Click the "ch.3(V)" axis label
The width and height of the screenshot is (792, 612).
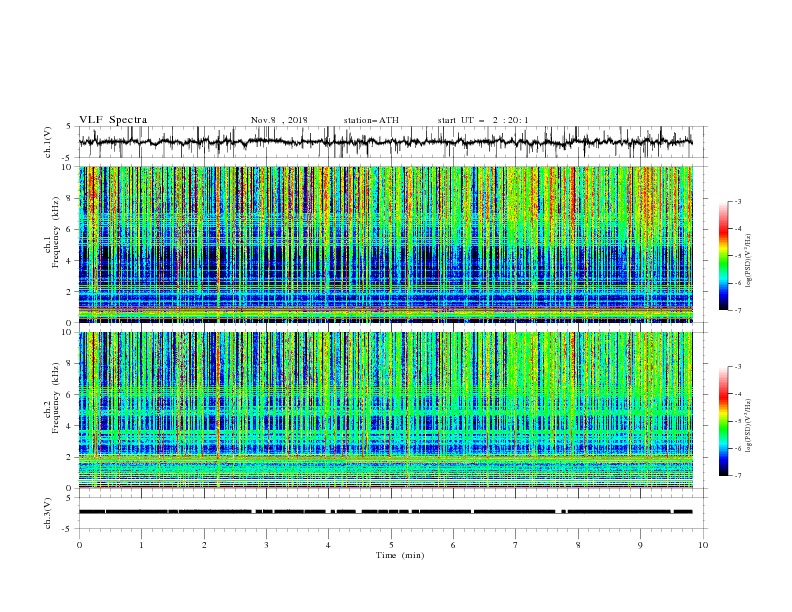[x=48, y=513]
